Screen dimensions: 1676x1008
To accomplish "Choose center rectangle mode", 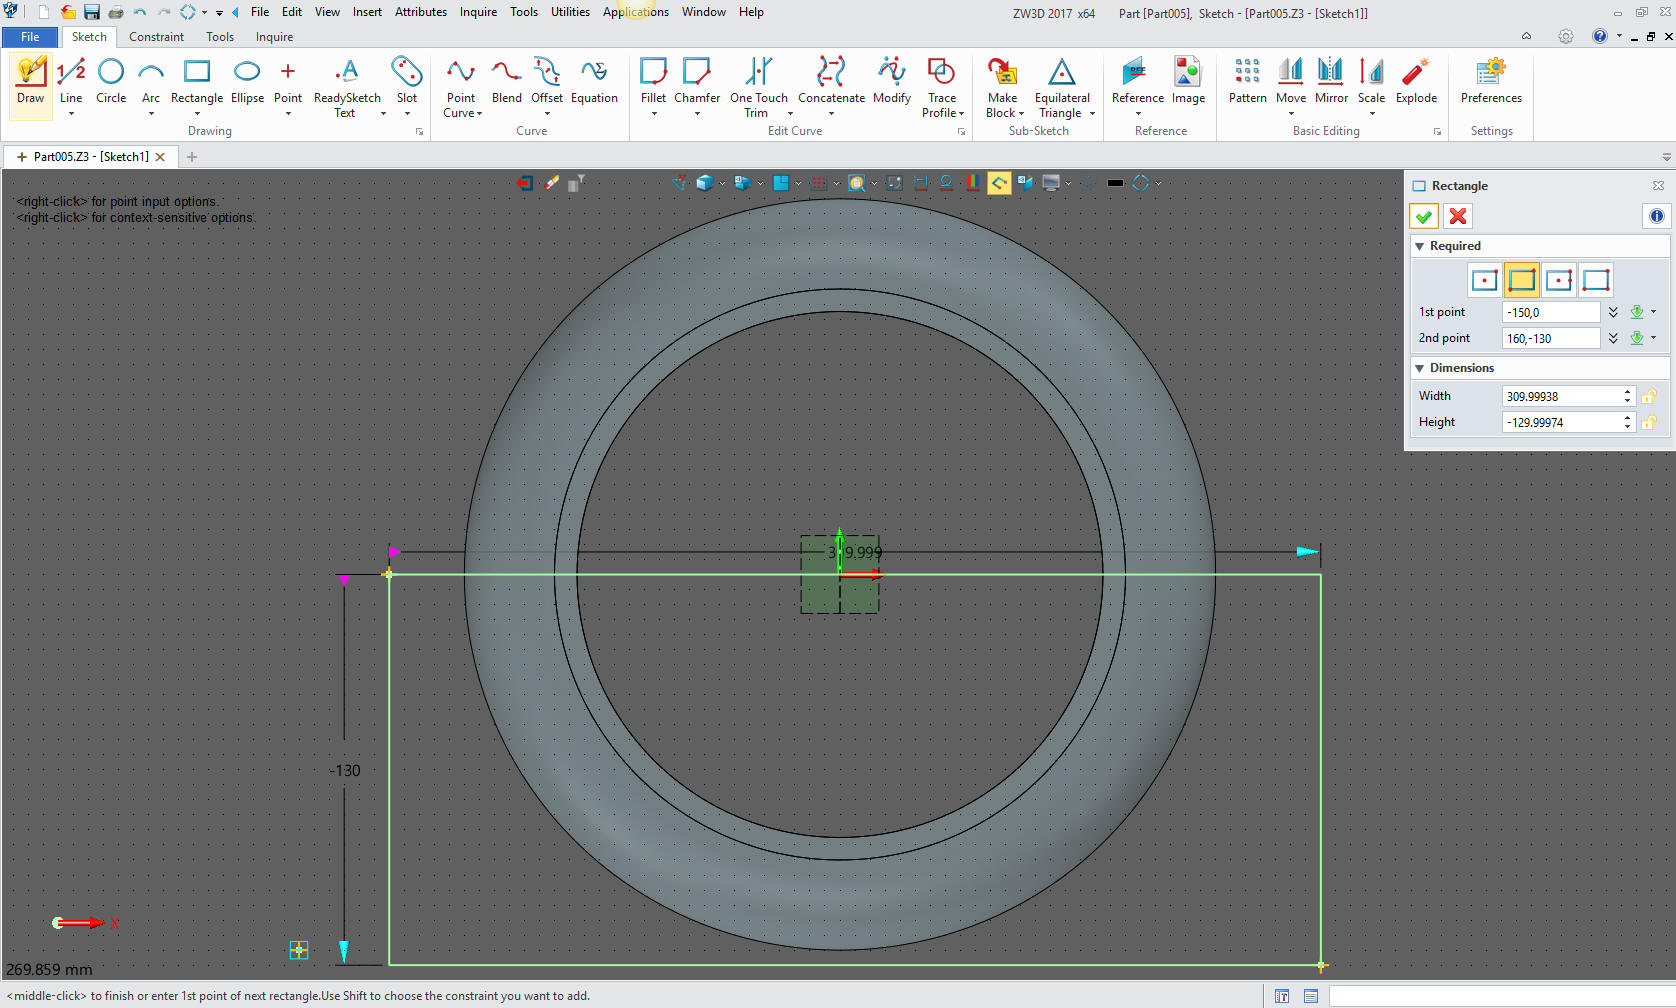I will tap(1485, 281).
